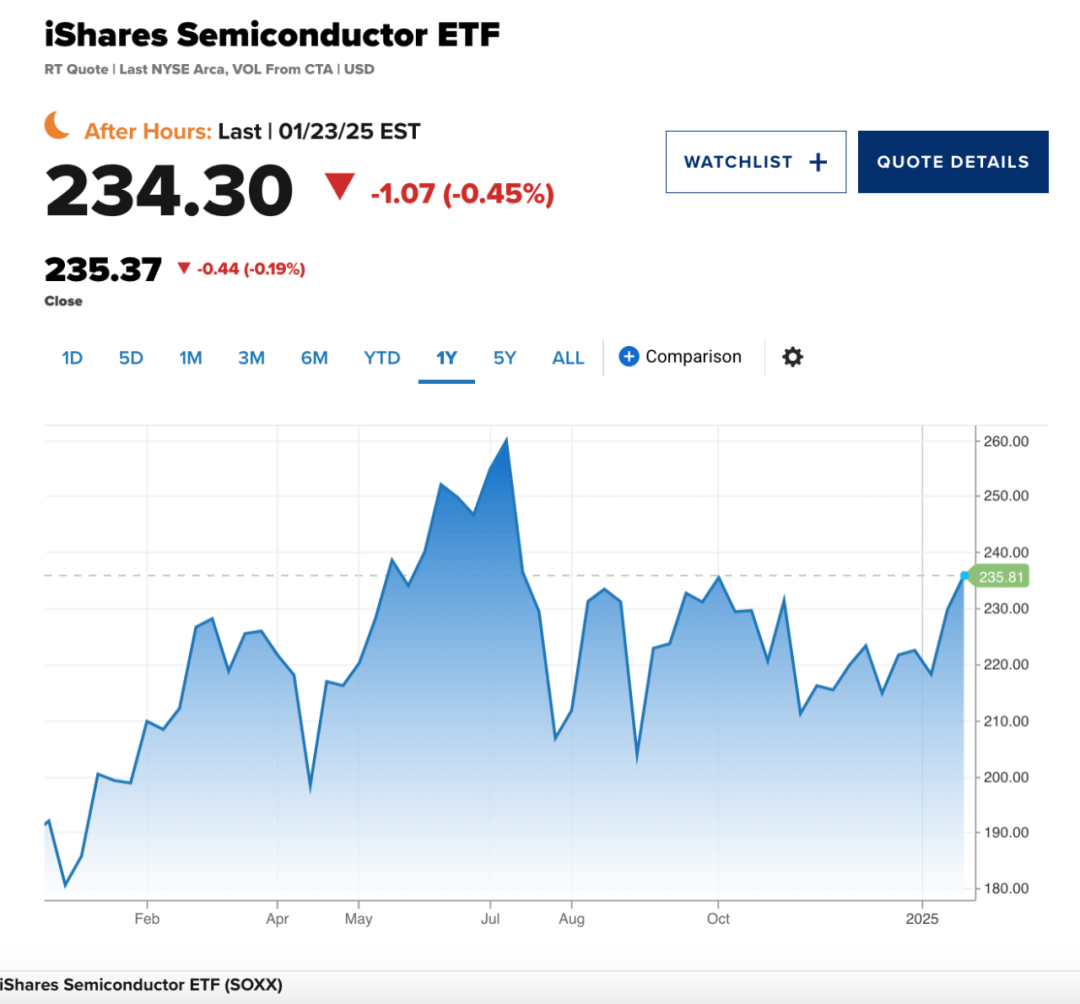1080x1004 pixels.
Task: Select the 1M chart period
Action: click(x=191, y=357)
